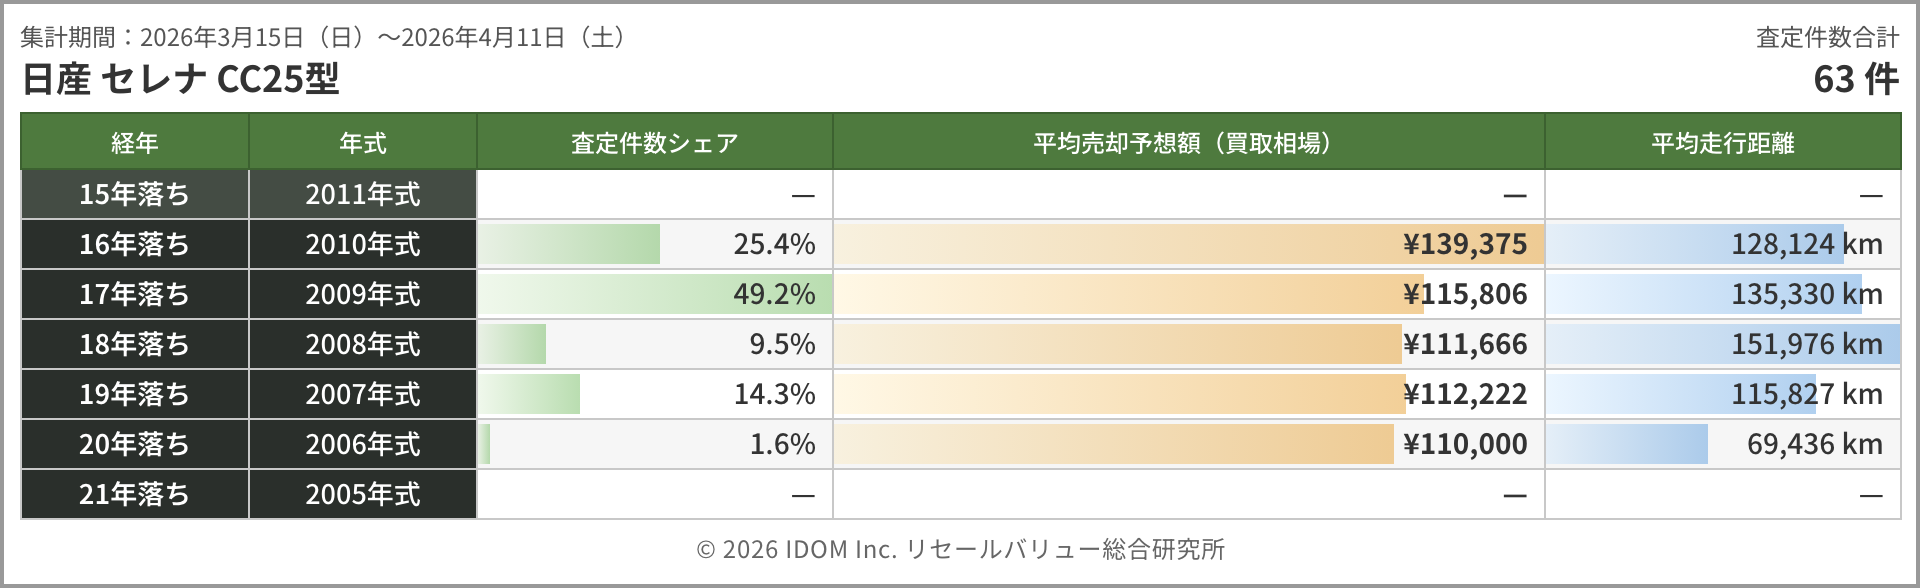1920x588 pixels.
Task: Select the 16年落ち row label
Action: (135, 244)
